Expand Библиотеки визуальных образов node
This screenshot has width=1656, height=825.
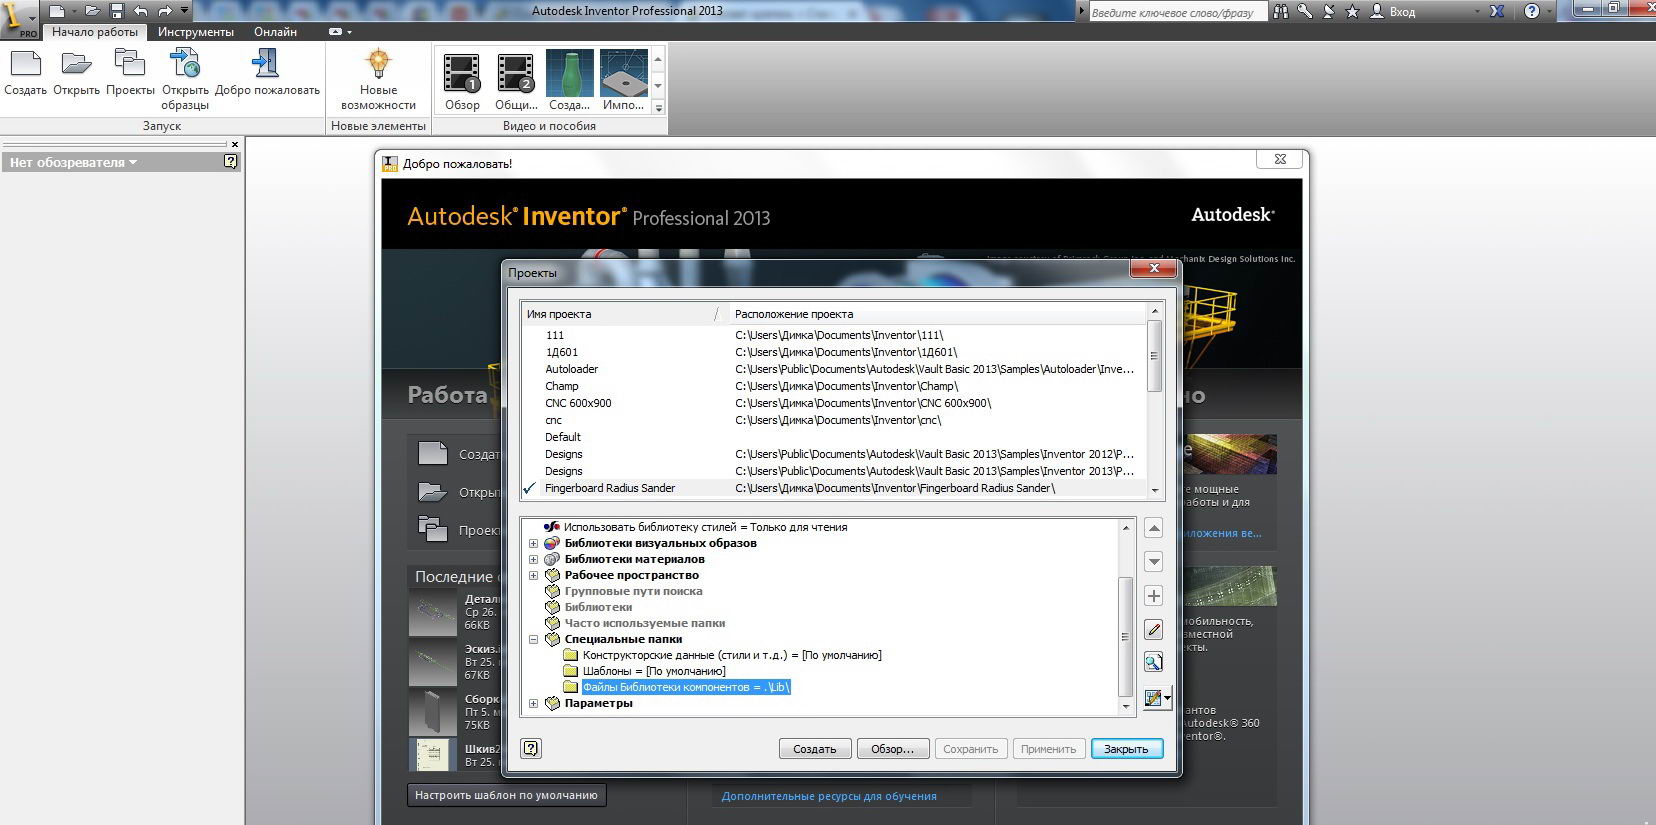click(533, 544)
